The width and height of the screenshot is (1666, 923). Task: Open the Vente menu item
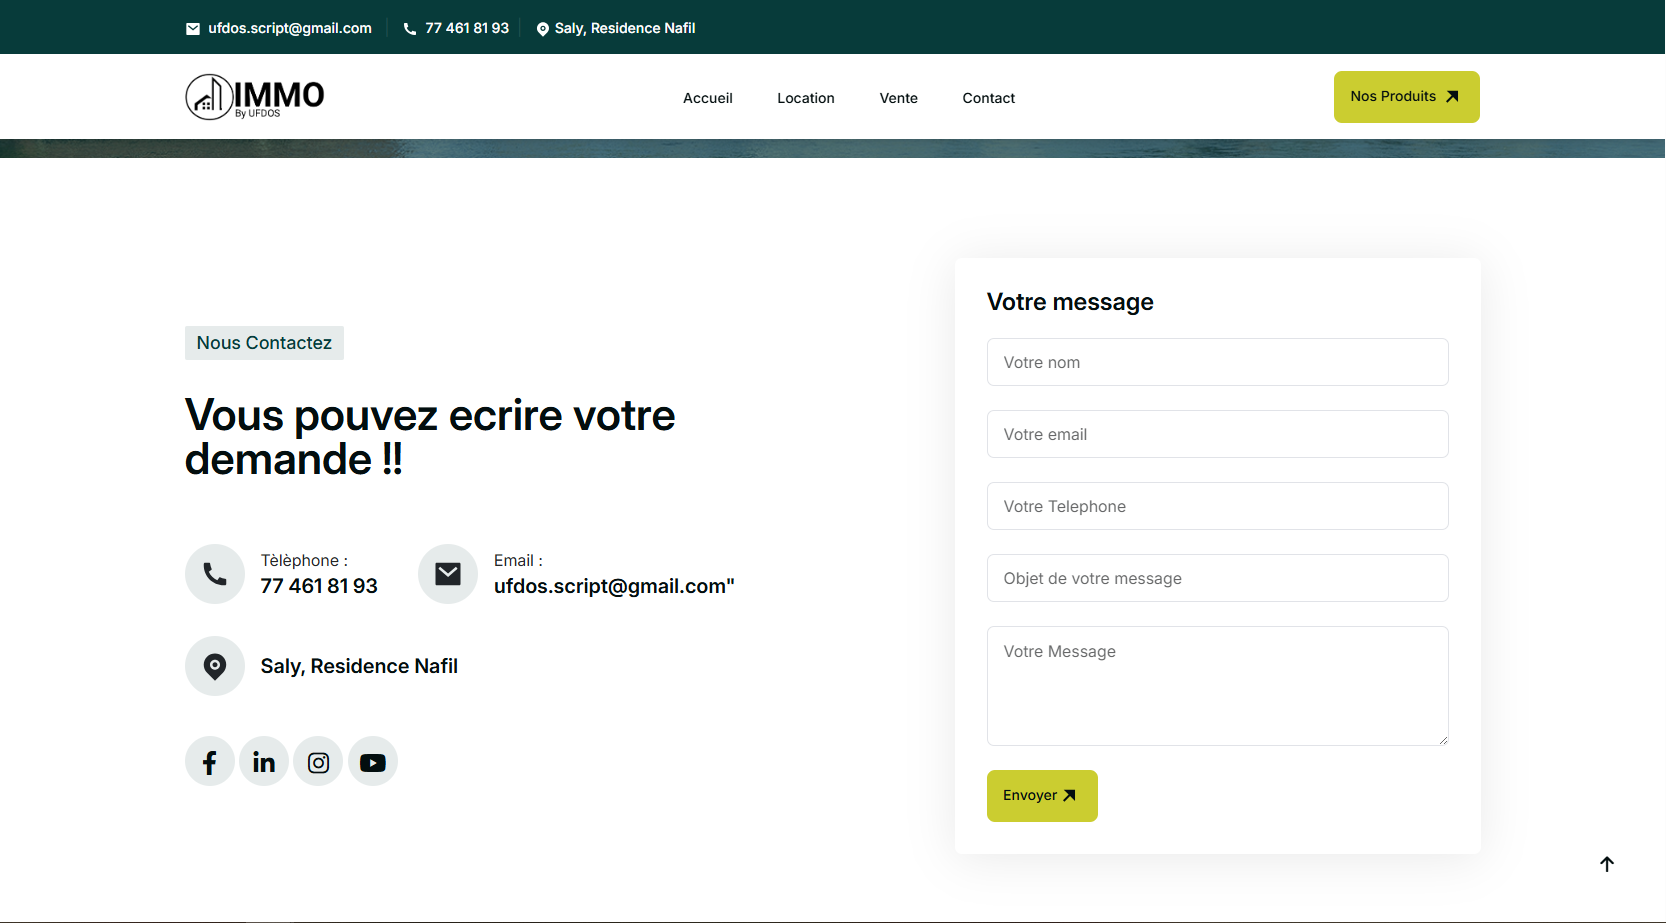pyautogui.click(x=898, y=98)
